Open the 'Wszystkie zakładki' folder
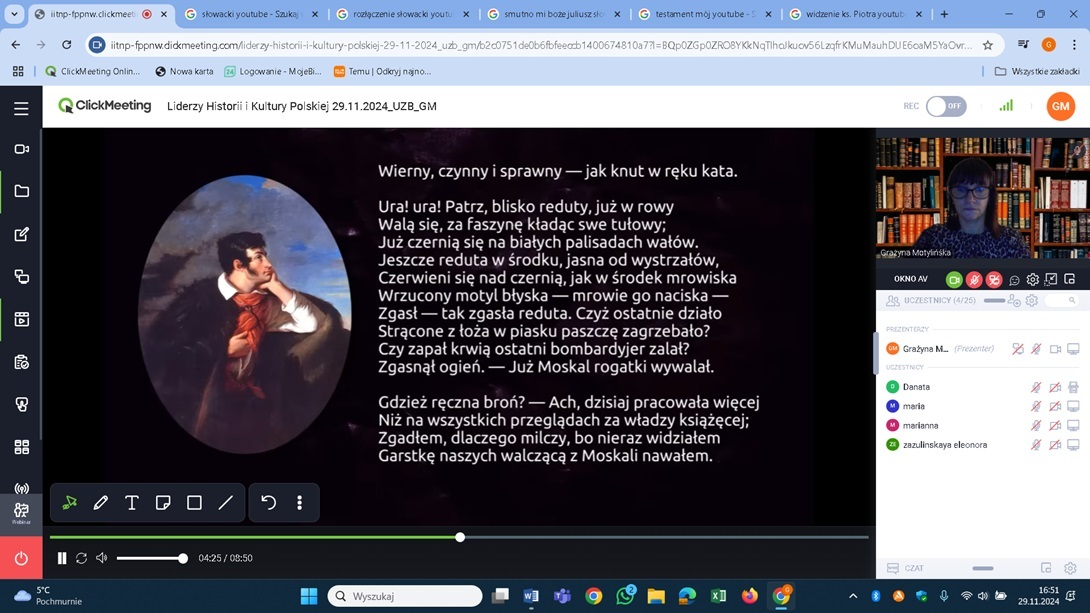Image resolution: width=1090 pixels, height=613 pixels. tap(1037, 71)
